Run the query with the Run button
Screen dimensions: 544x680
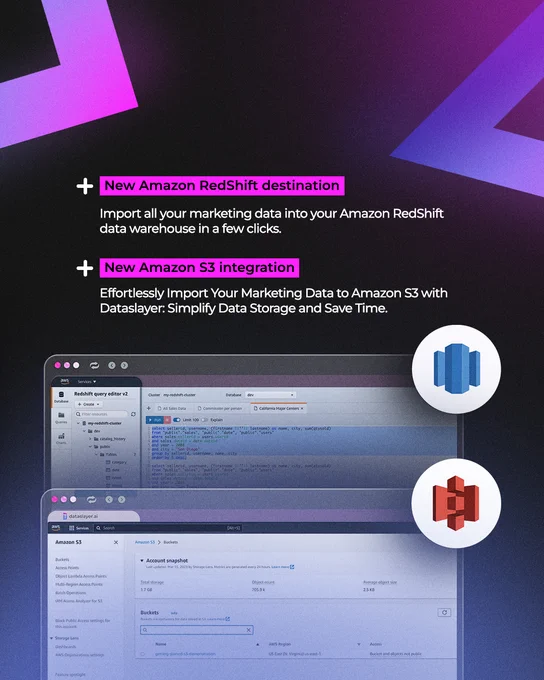(155, 420)
